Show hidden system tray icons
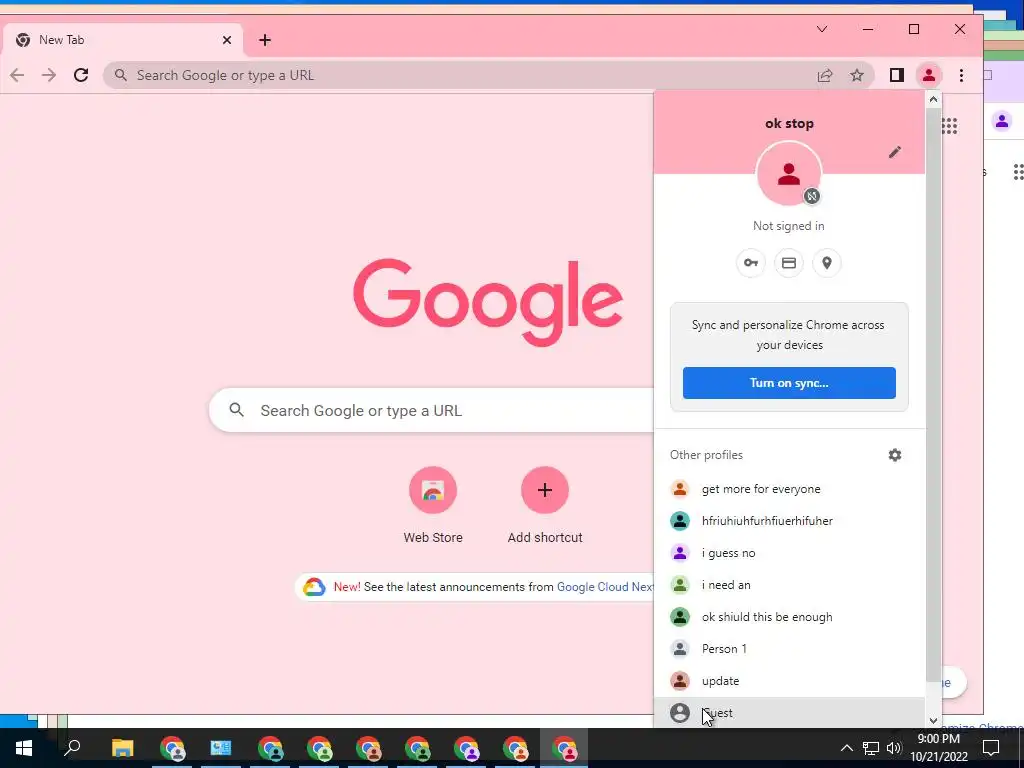This screenshot has width=1024, height=768. pos(846,748)
